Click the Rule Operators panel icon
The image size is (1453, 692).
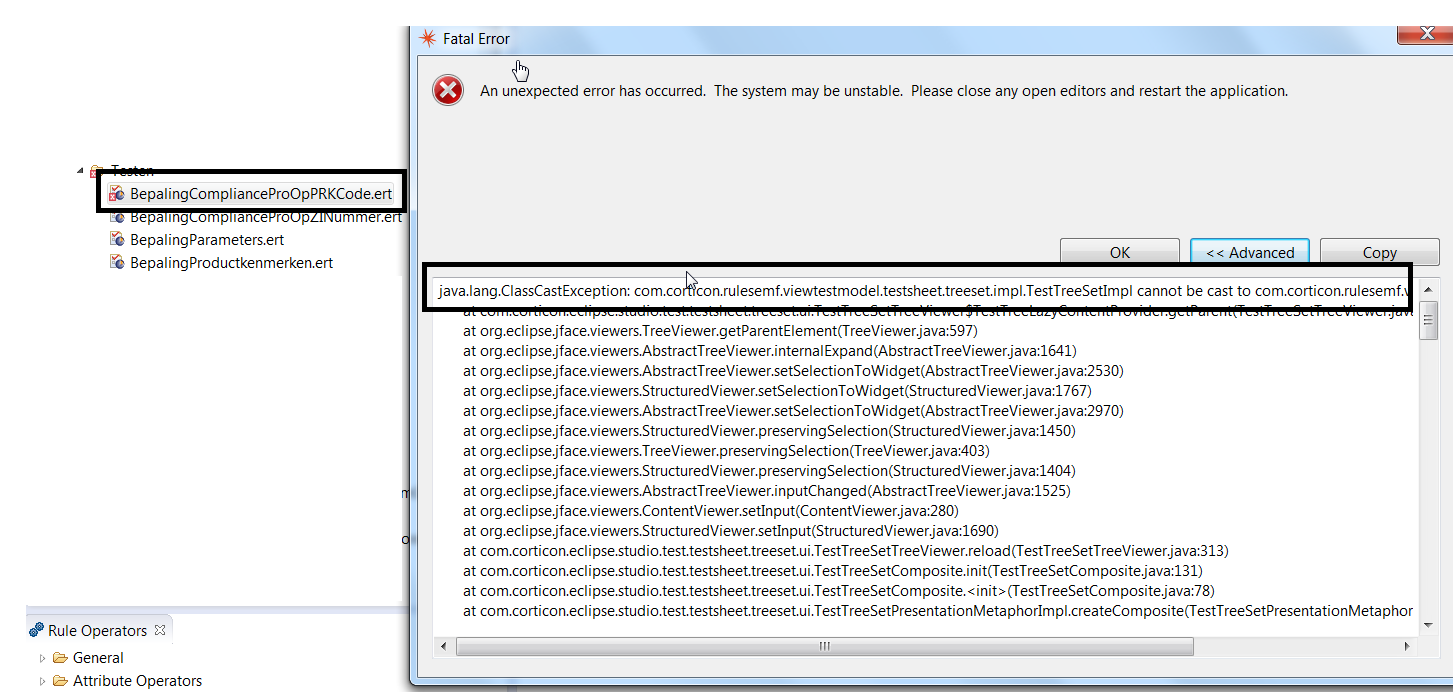click(x=38, y=630)
